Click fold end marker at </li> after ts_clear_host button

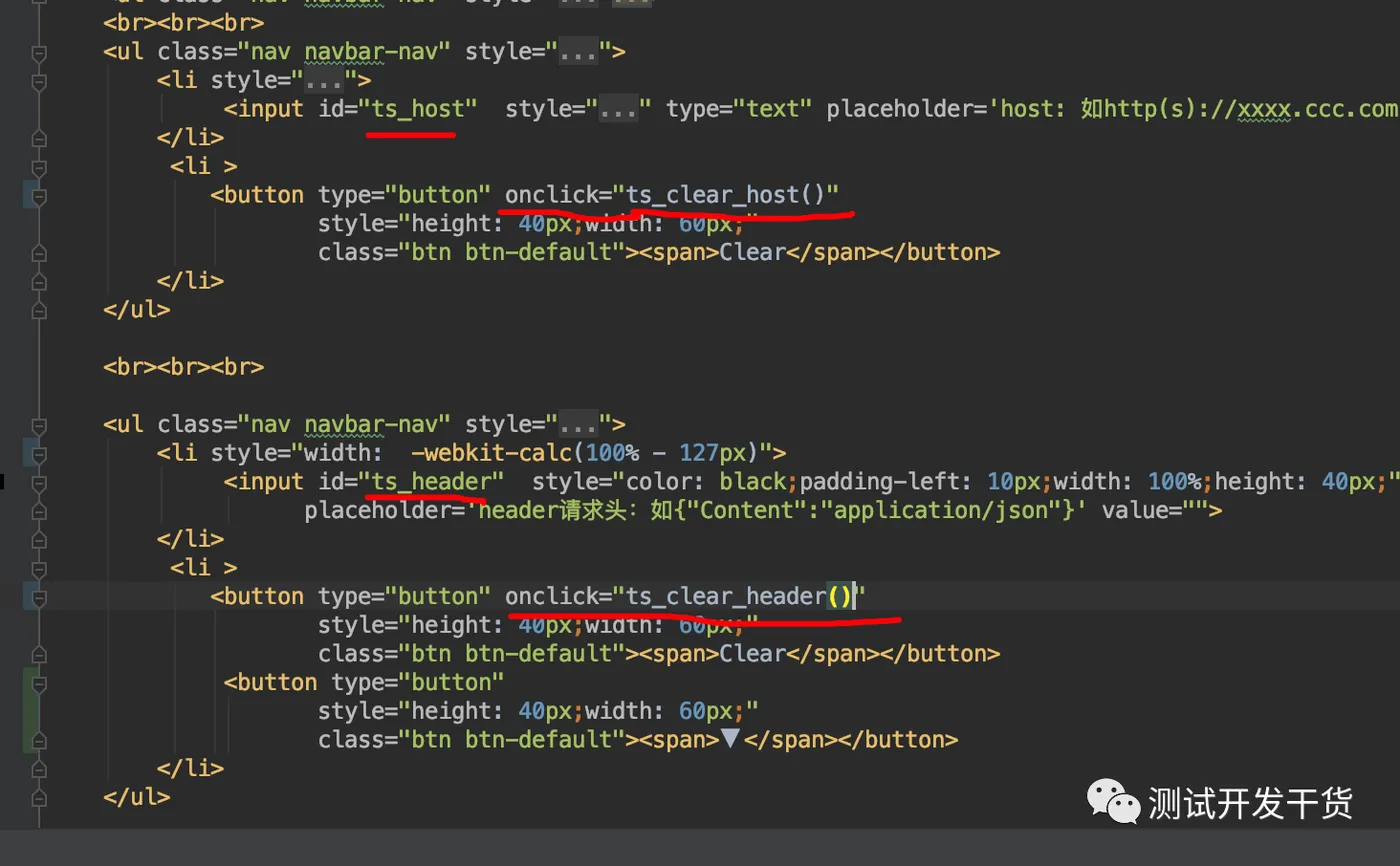pos(39,282)
